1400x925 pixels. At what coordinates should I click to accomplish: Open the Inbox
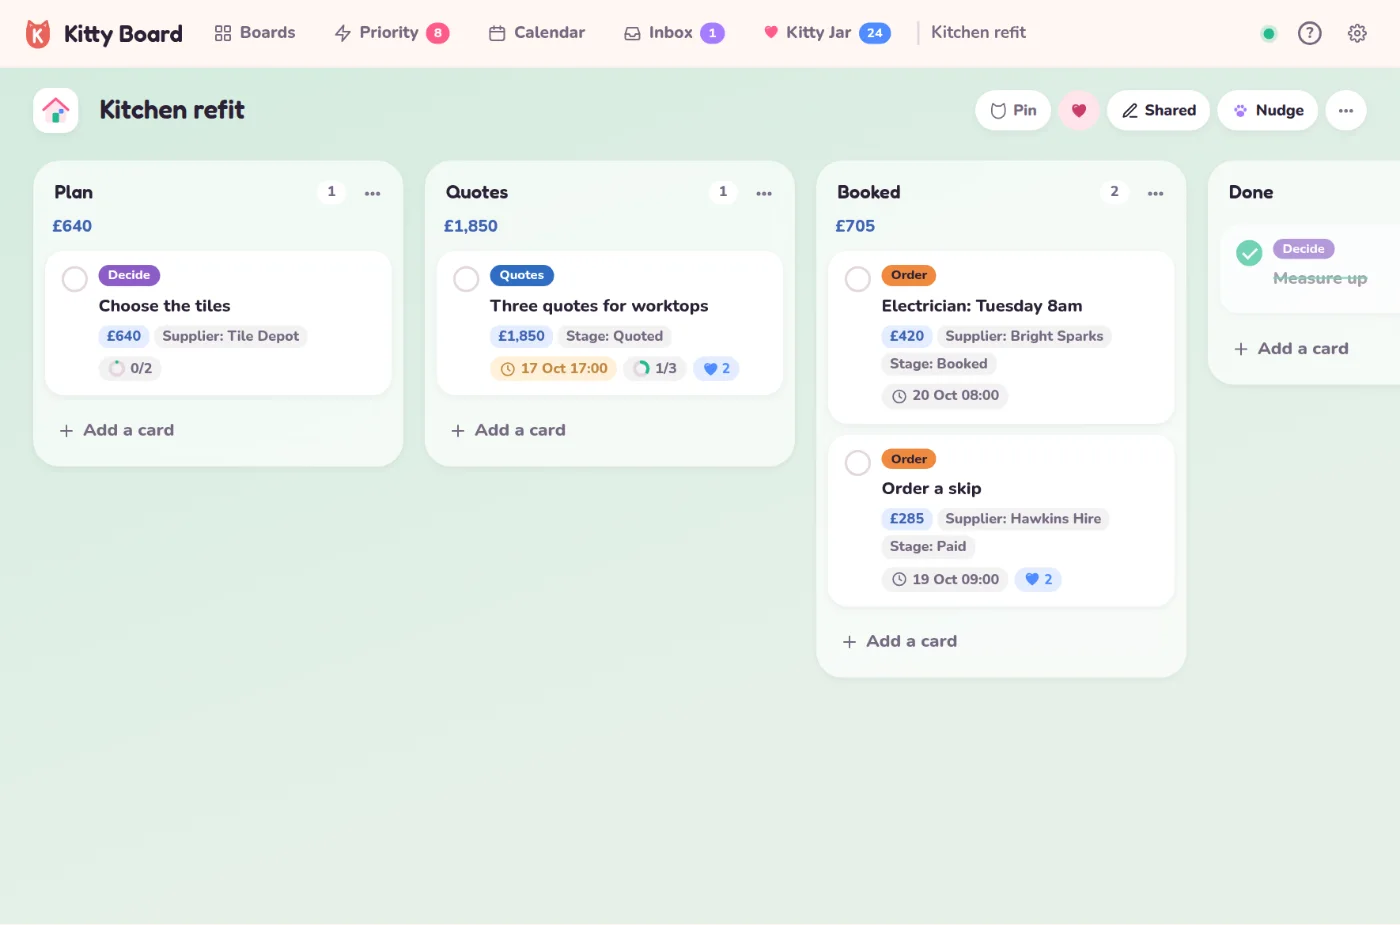[674, 33]
